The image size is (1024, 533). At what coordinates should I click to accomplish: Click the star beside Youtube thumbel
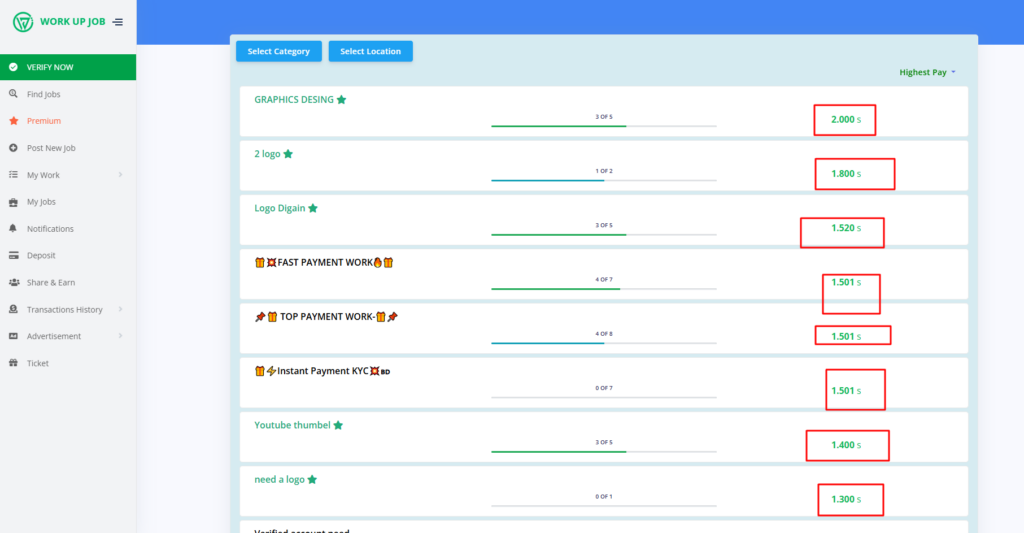(x=338, y=425)
